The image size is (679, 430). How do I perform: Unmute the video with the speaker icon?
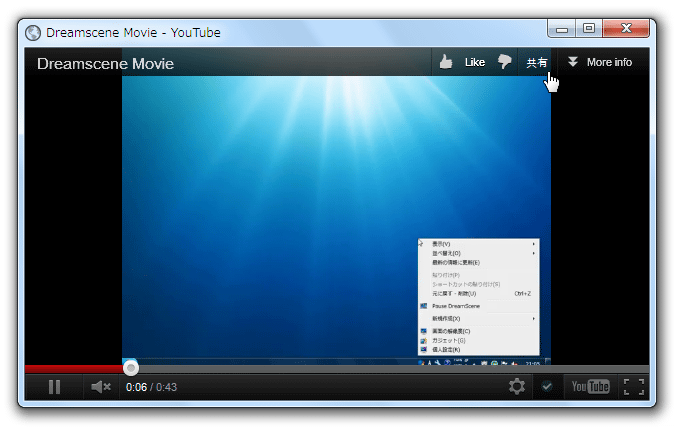point(101,387)
